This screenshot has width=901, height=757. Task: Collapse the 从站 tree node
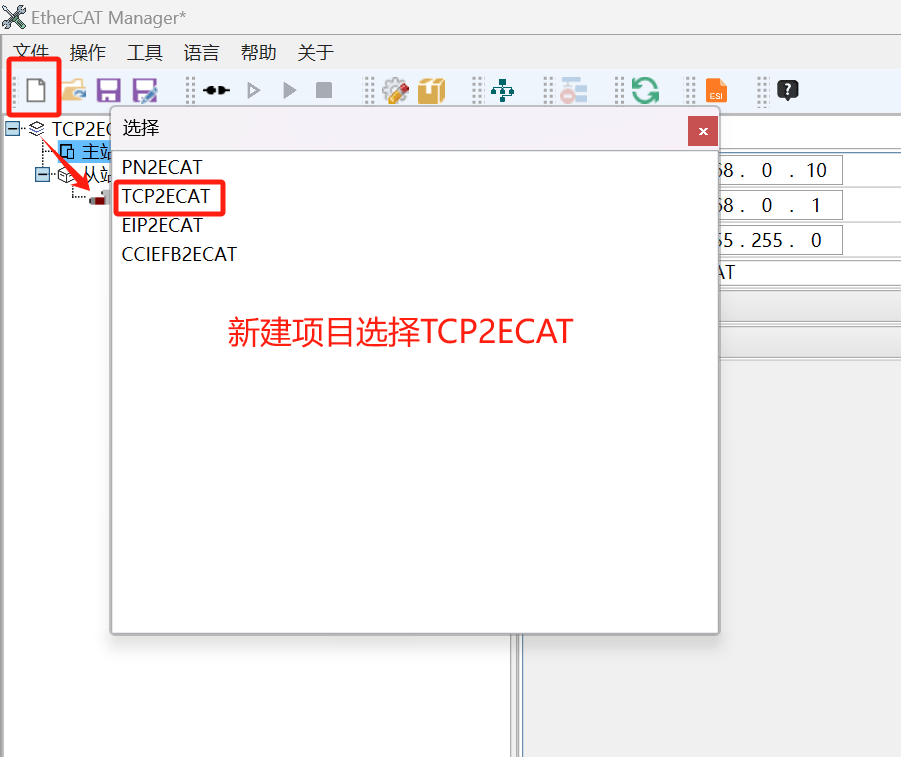[x=43, y=174]
